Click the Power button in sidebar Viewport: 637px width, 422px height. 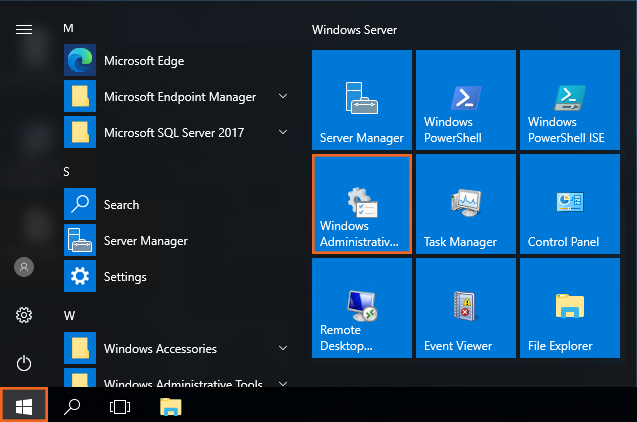24,363
